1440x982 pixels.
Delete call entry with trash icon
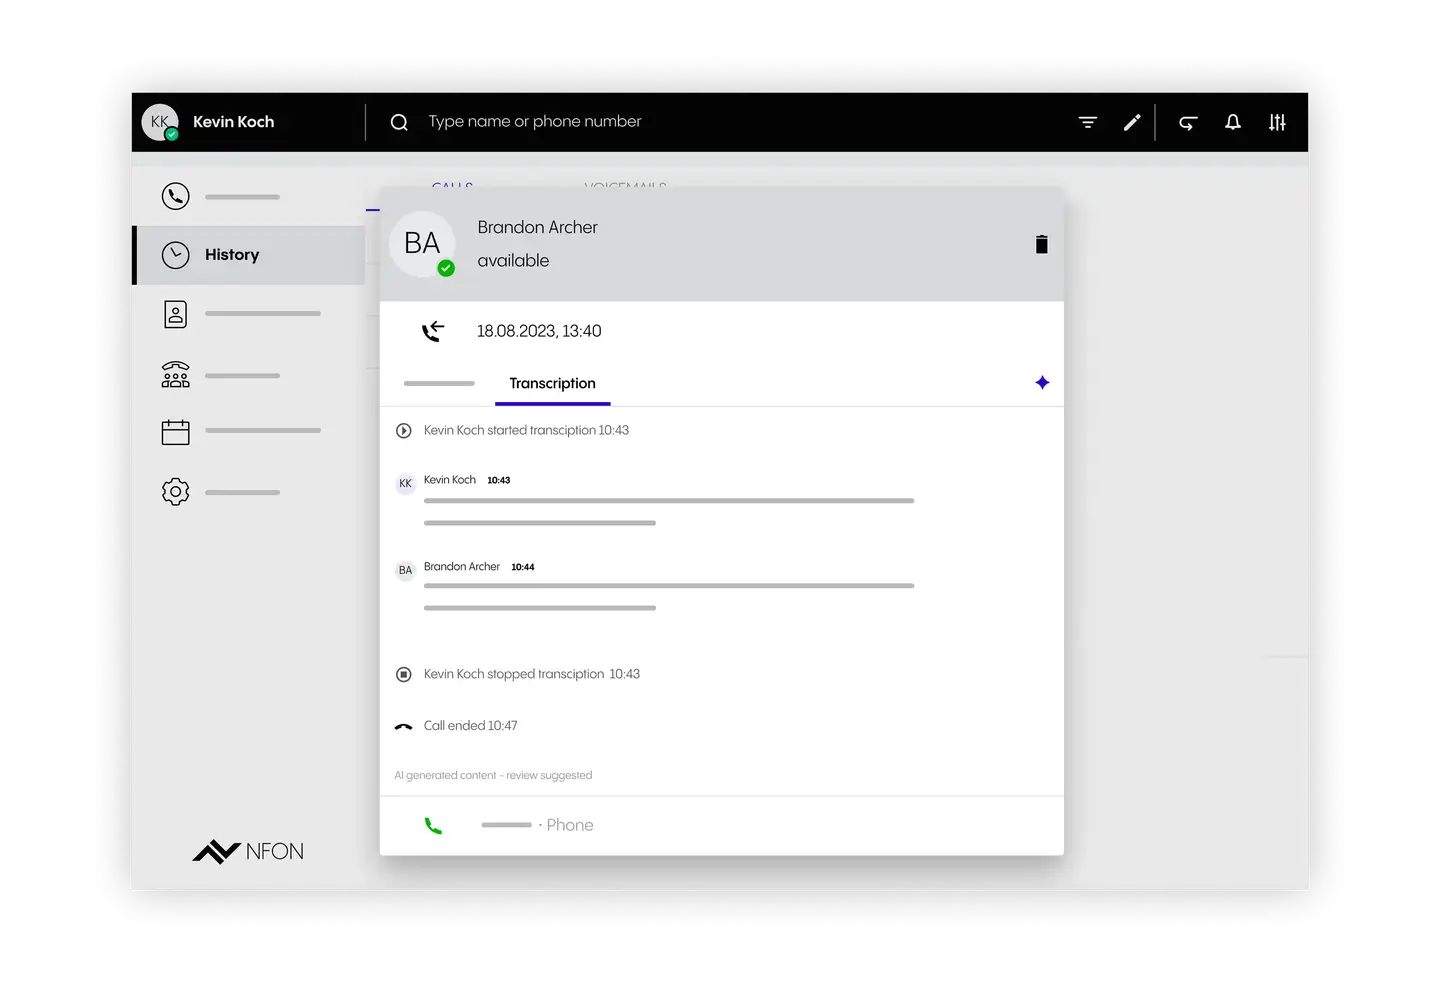[1041, 244]
